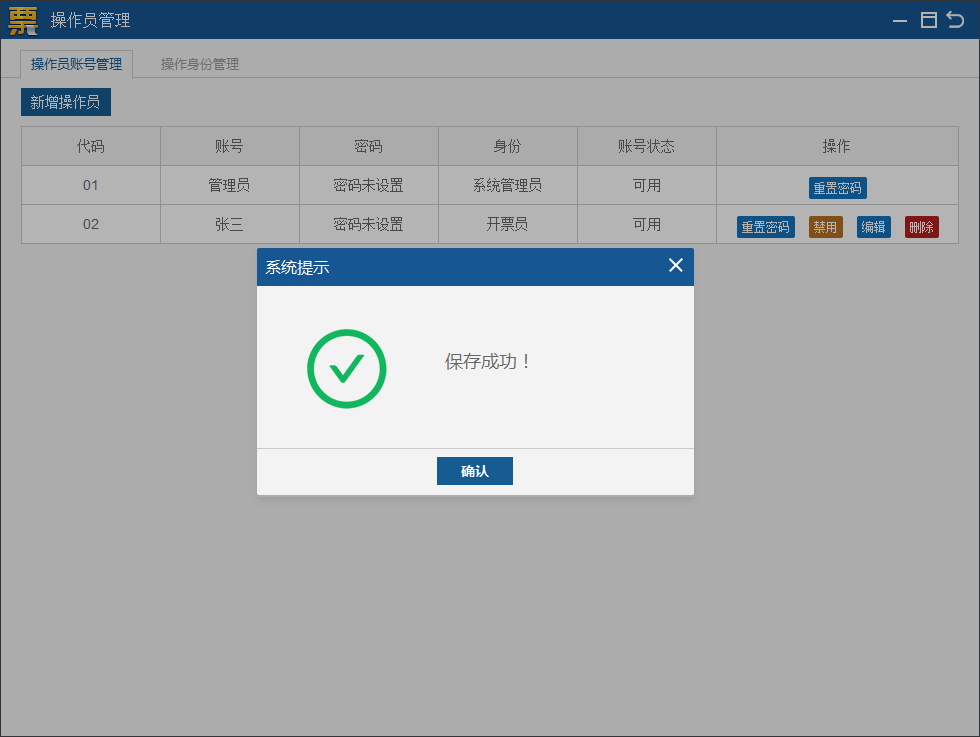Image resolution: width=980 pixels, height=737 pixels.
Task: Open the 操作身份管理 tab
Action: [200, 64]
